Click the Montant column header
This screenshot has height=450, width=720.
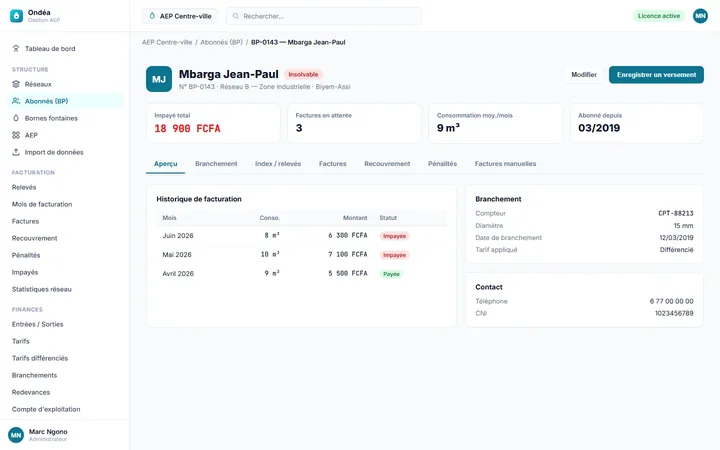355,218
